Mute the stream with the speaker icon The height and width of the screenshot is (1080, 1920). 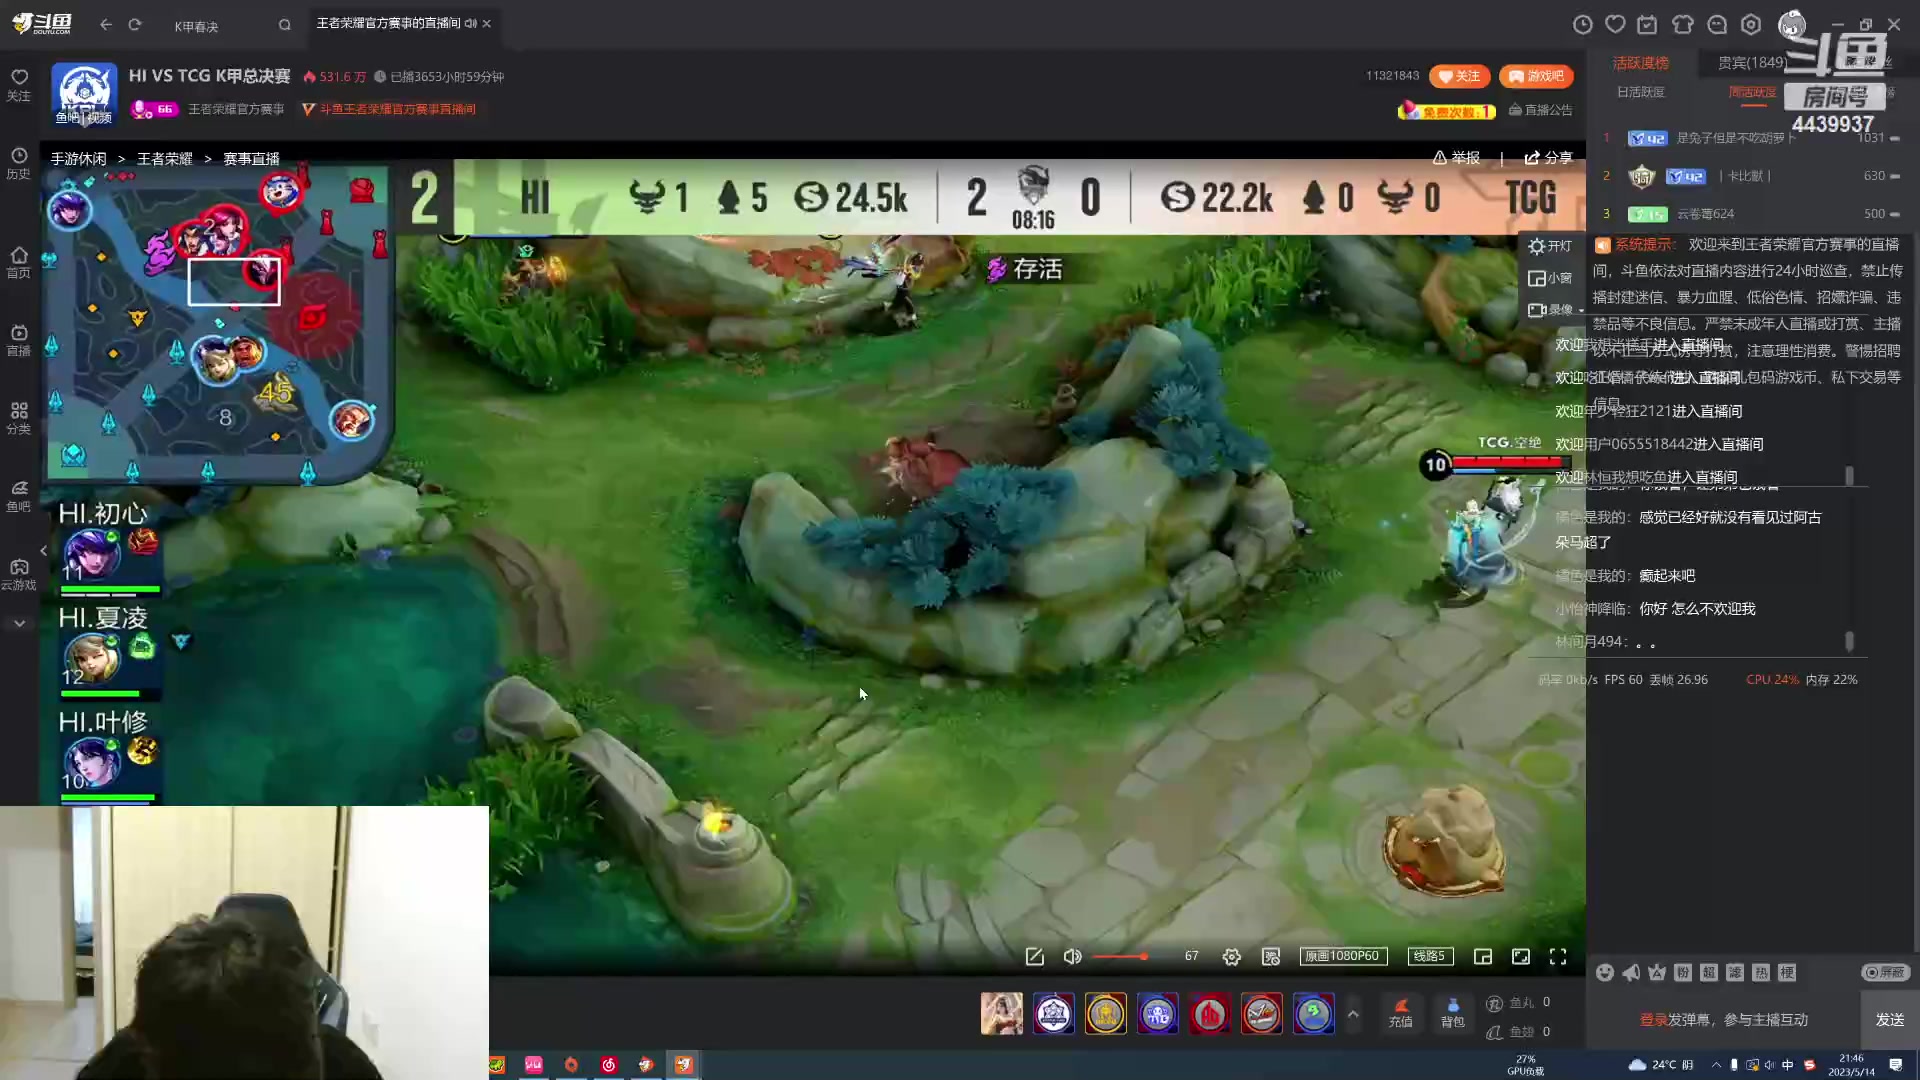click(x=1073, y=957)
